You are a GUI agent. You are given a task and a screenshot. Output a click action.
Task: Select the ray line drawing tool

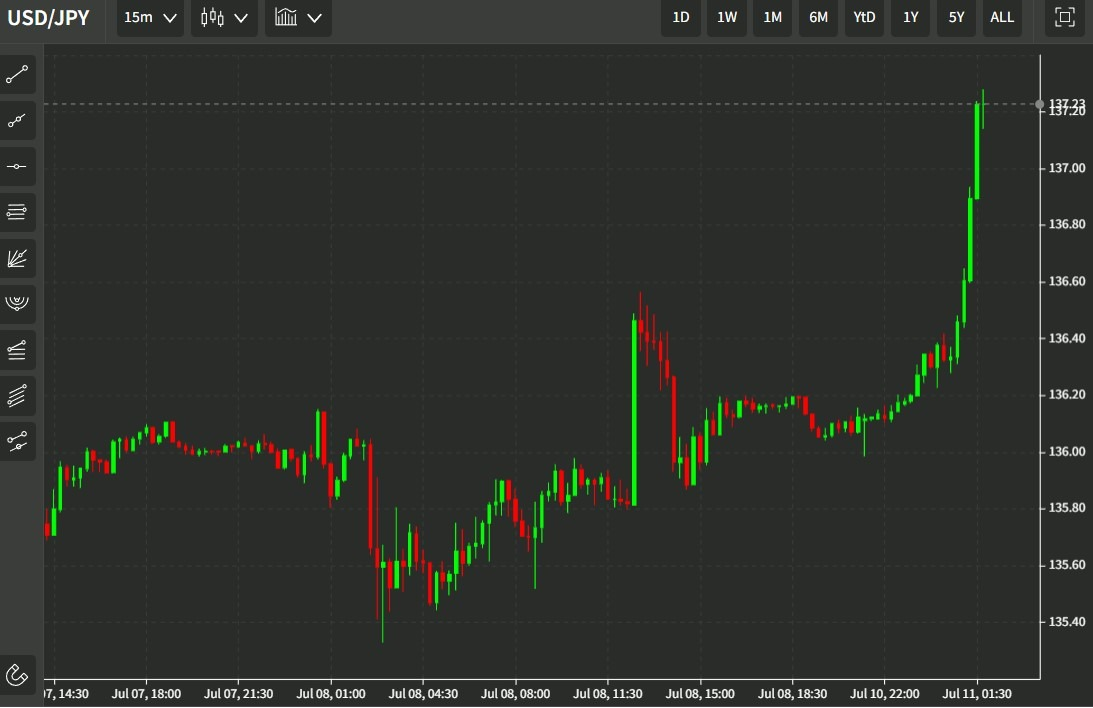pyautogui.click(x=17, y=121)
